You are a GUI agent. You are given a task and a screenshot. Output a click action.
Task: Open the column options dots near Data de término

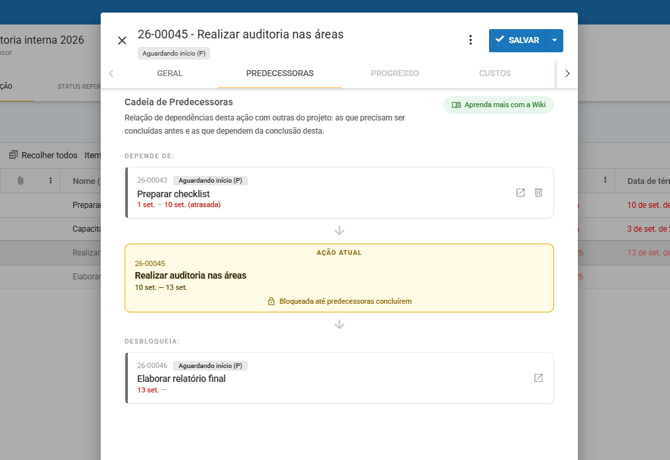click(x=605, y=180)
